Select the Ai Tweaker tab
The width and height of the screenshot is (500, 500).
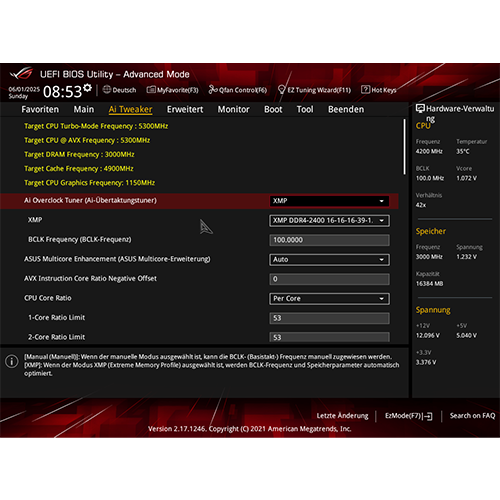[130, 109]
